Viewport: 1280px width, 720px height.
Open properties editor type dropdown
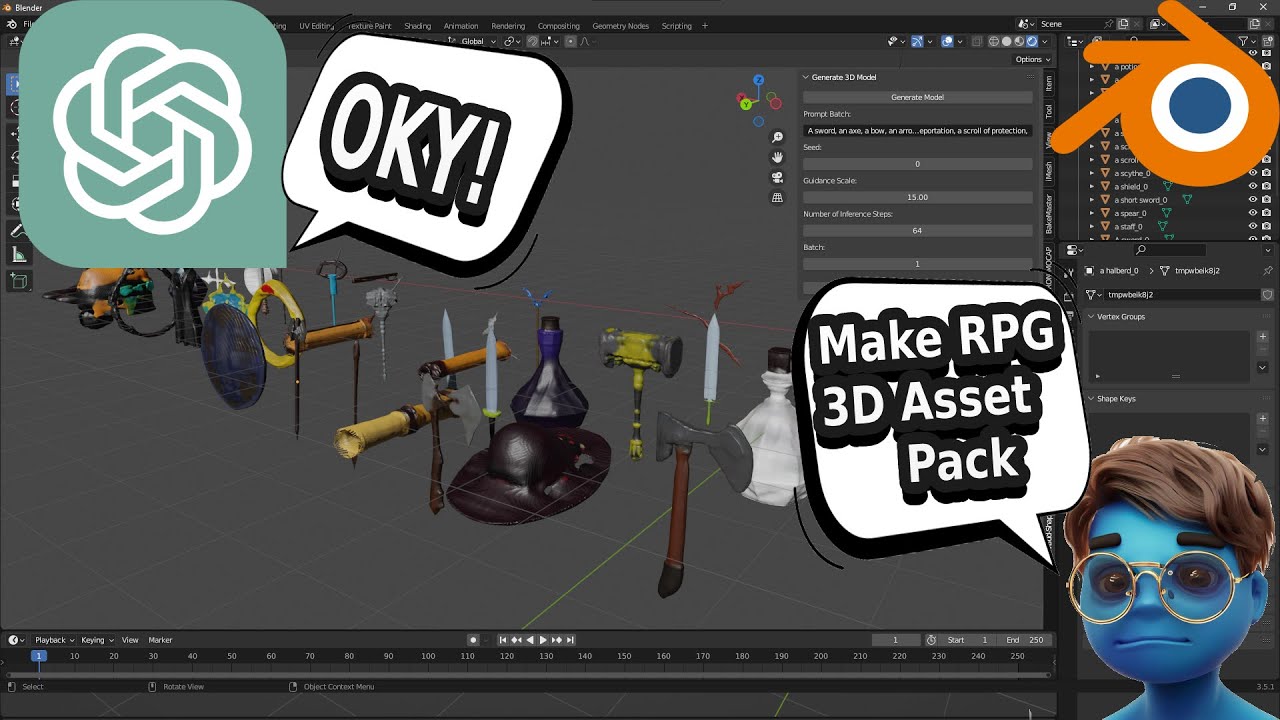pos(1075,250)
